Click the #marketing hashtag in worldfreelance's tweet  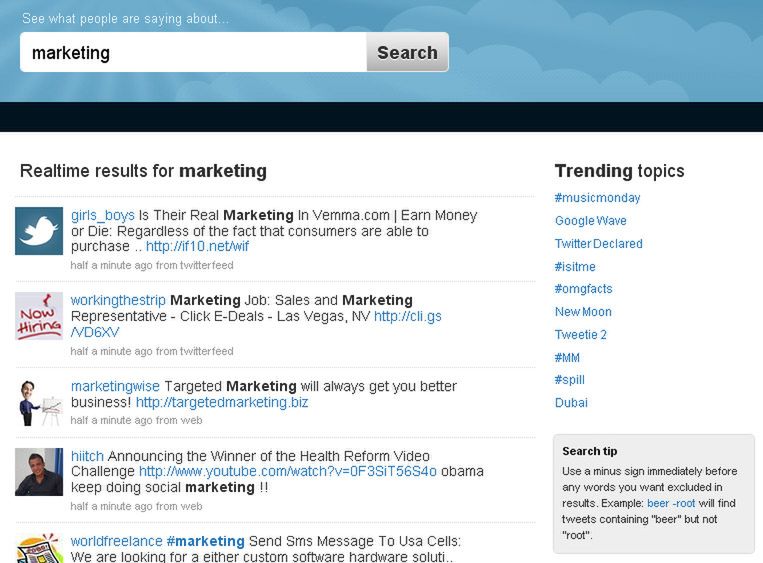click(205, 541)
